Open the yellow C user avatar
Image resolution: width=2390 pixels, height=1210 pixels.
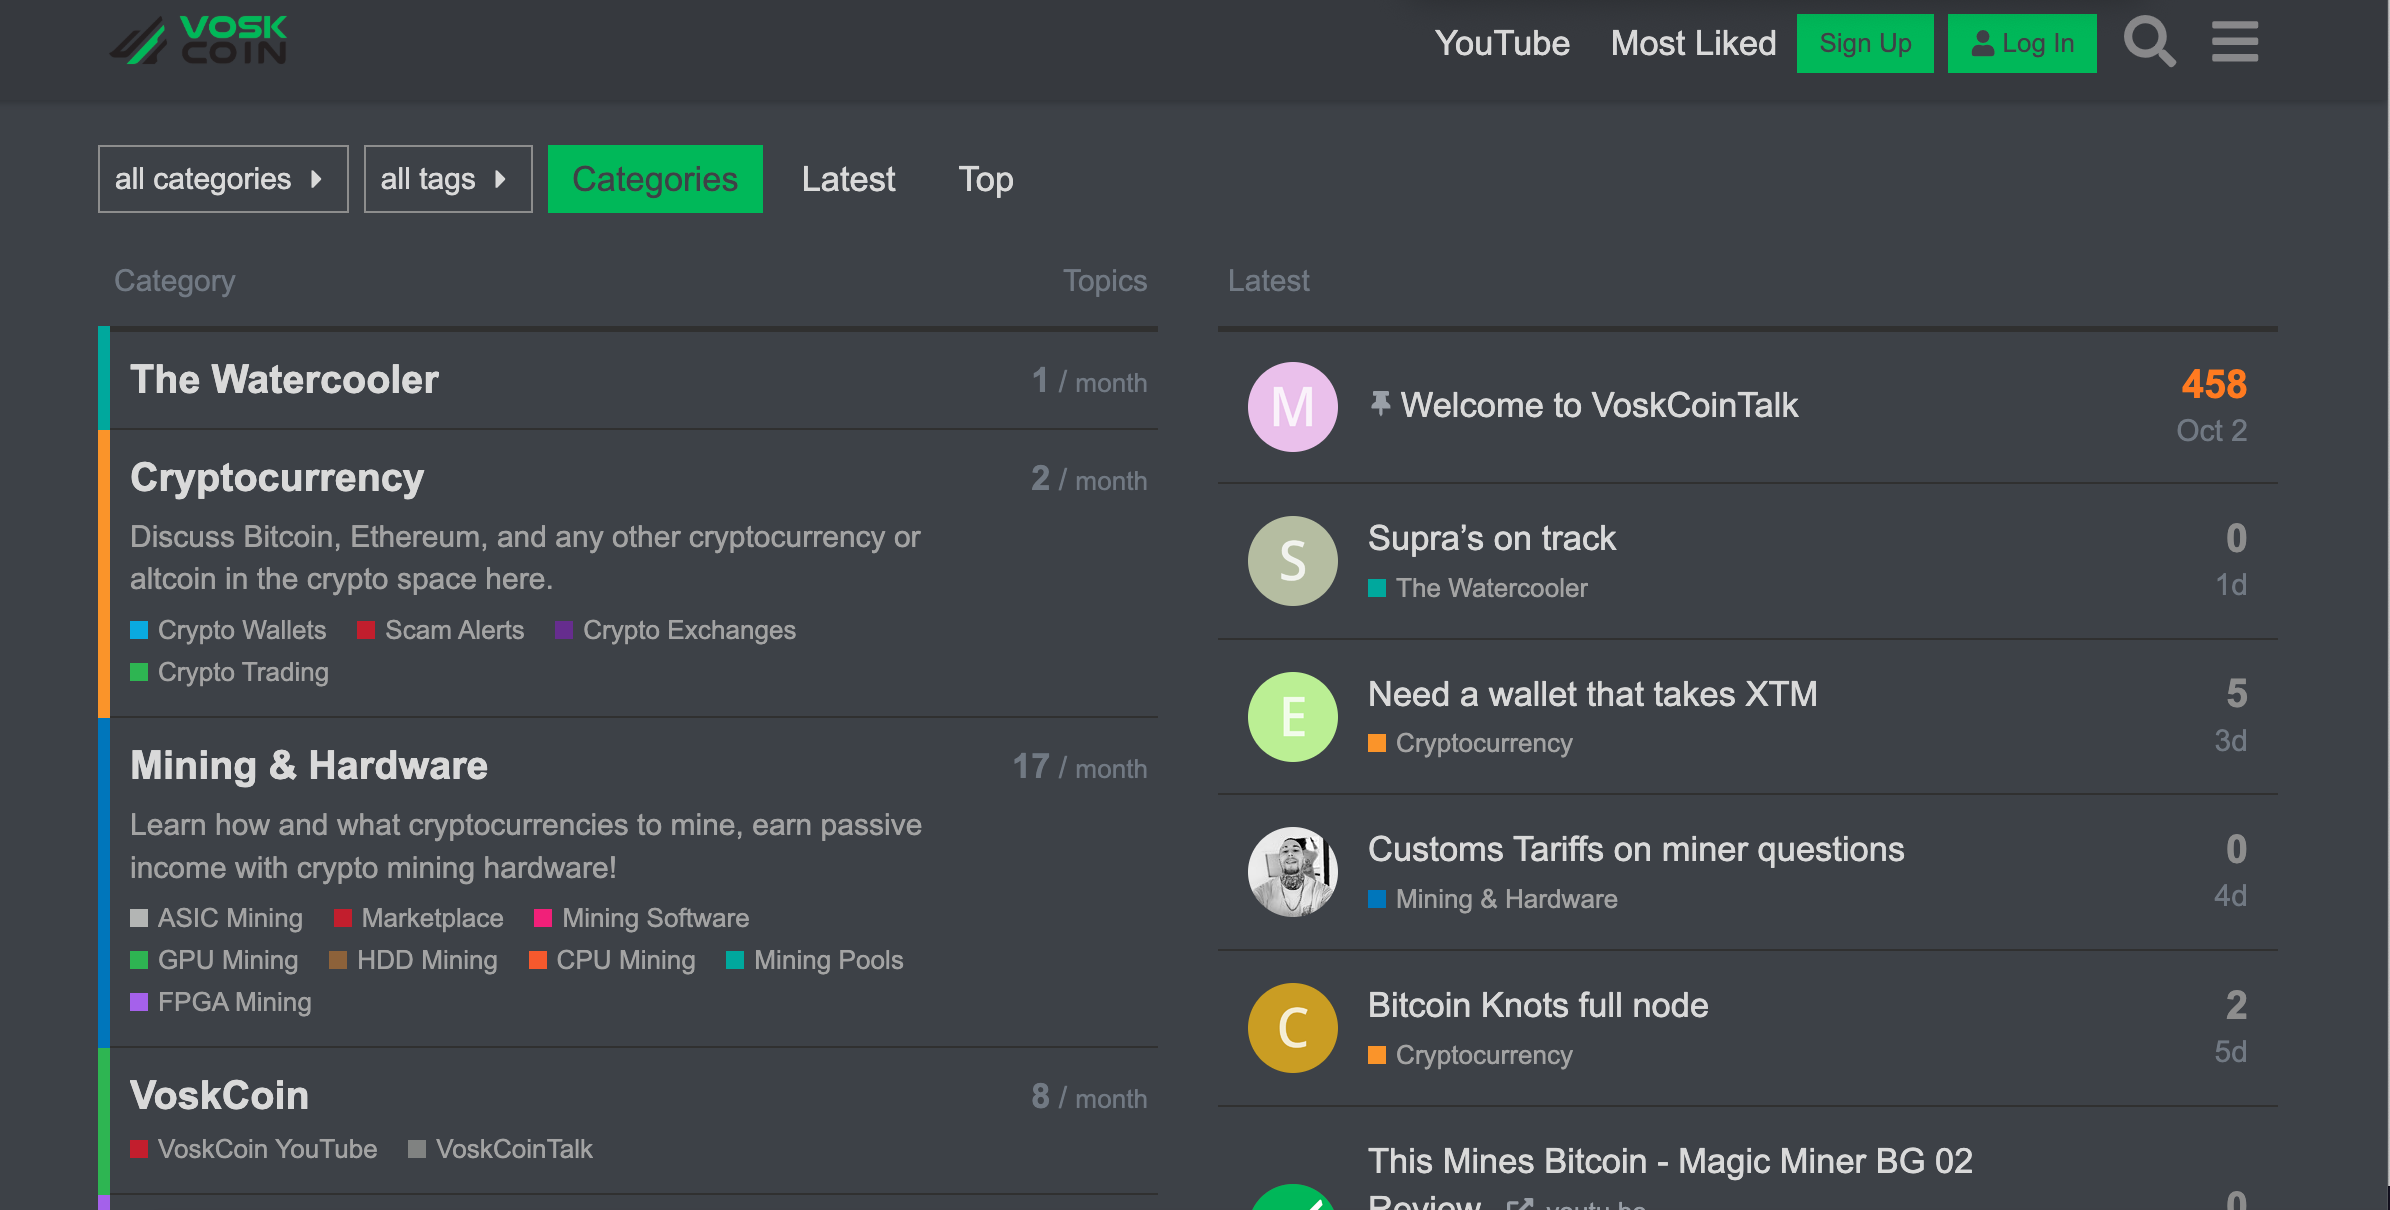pyautogui.click(x=1292, y=1028)
